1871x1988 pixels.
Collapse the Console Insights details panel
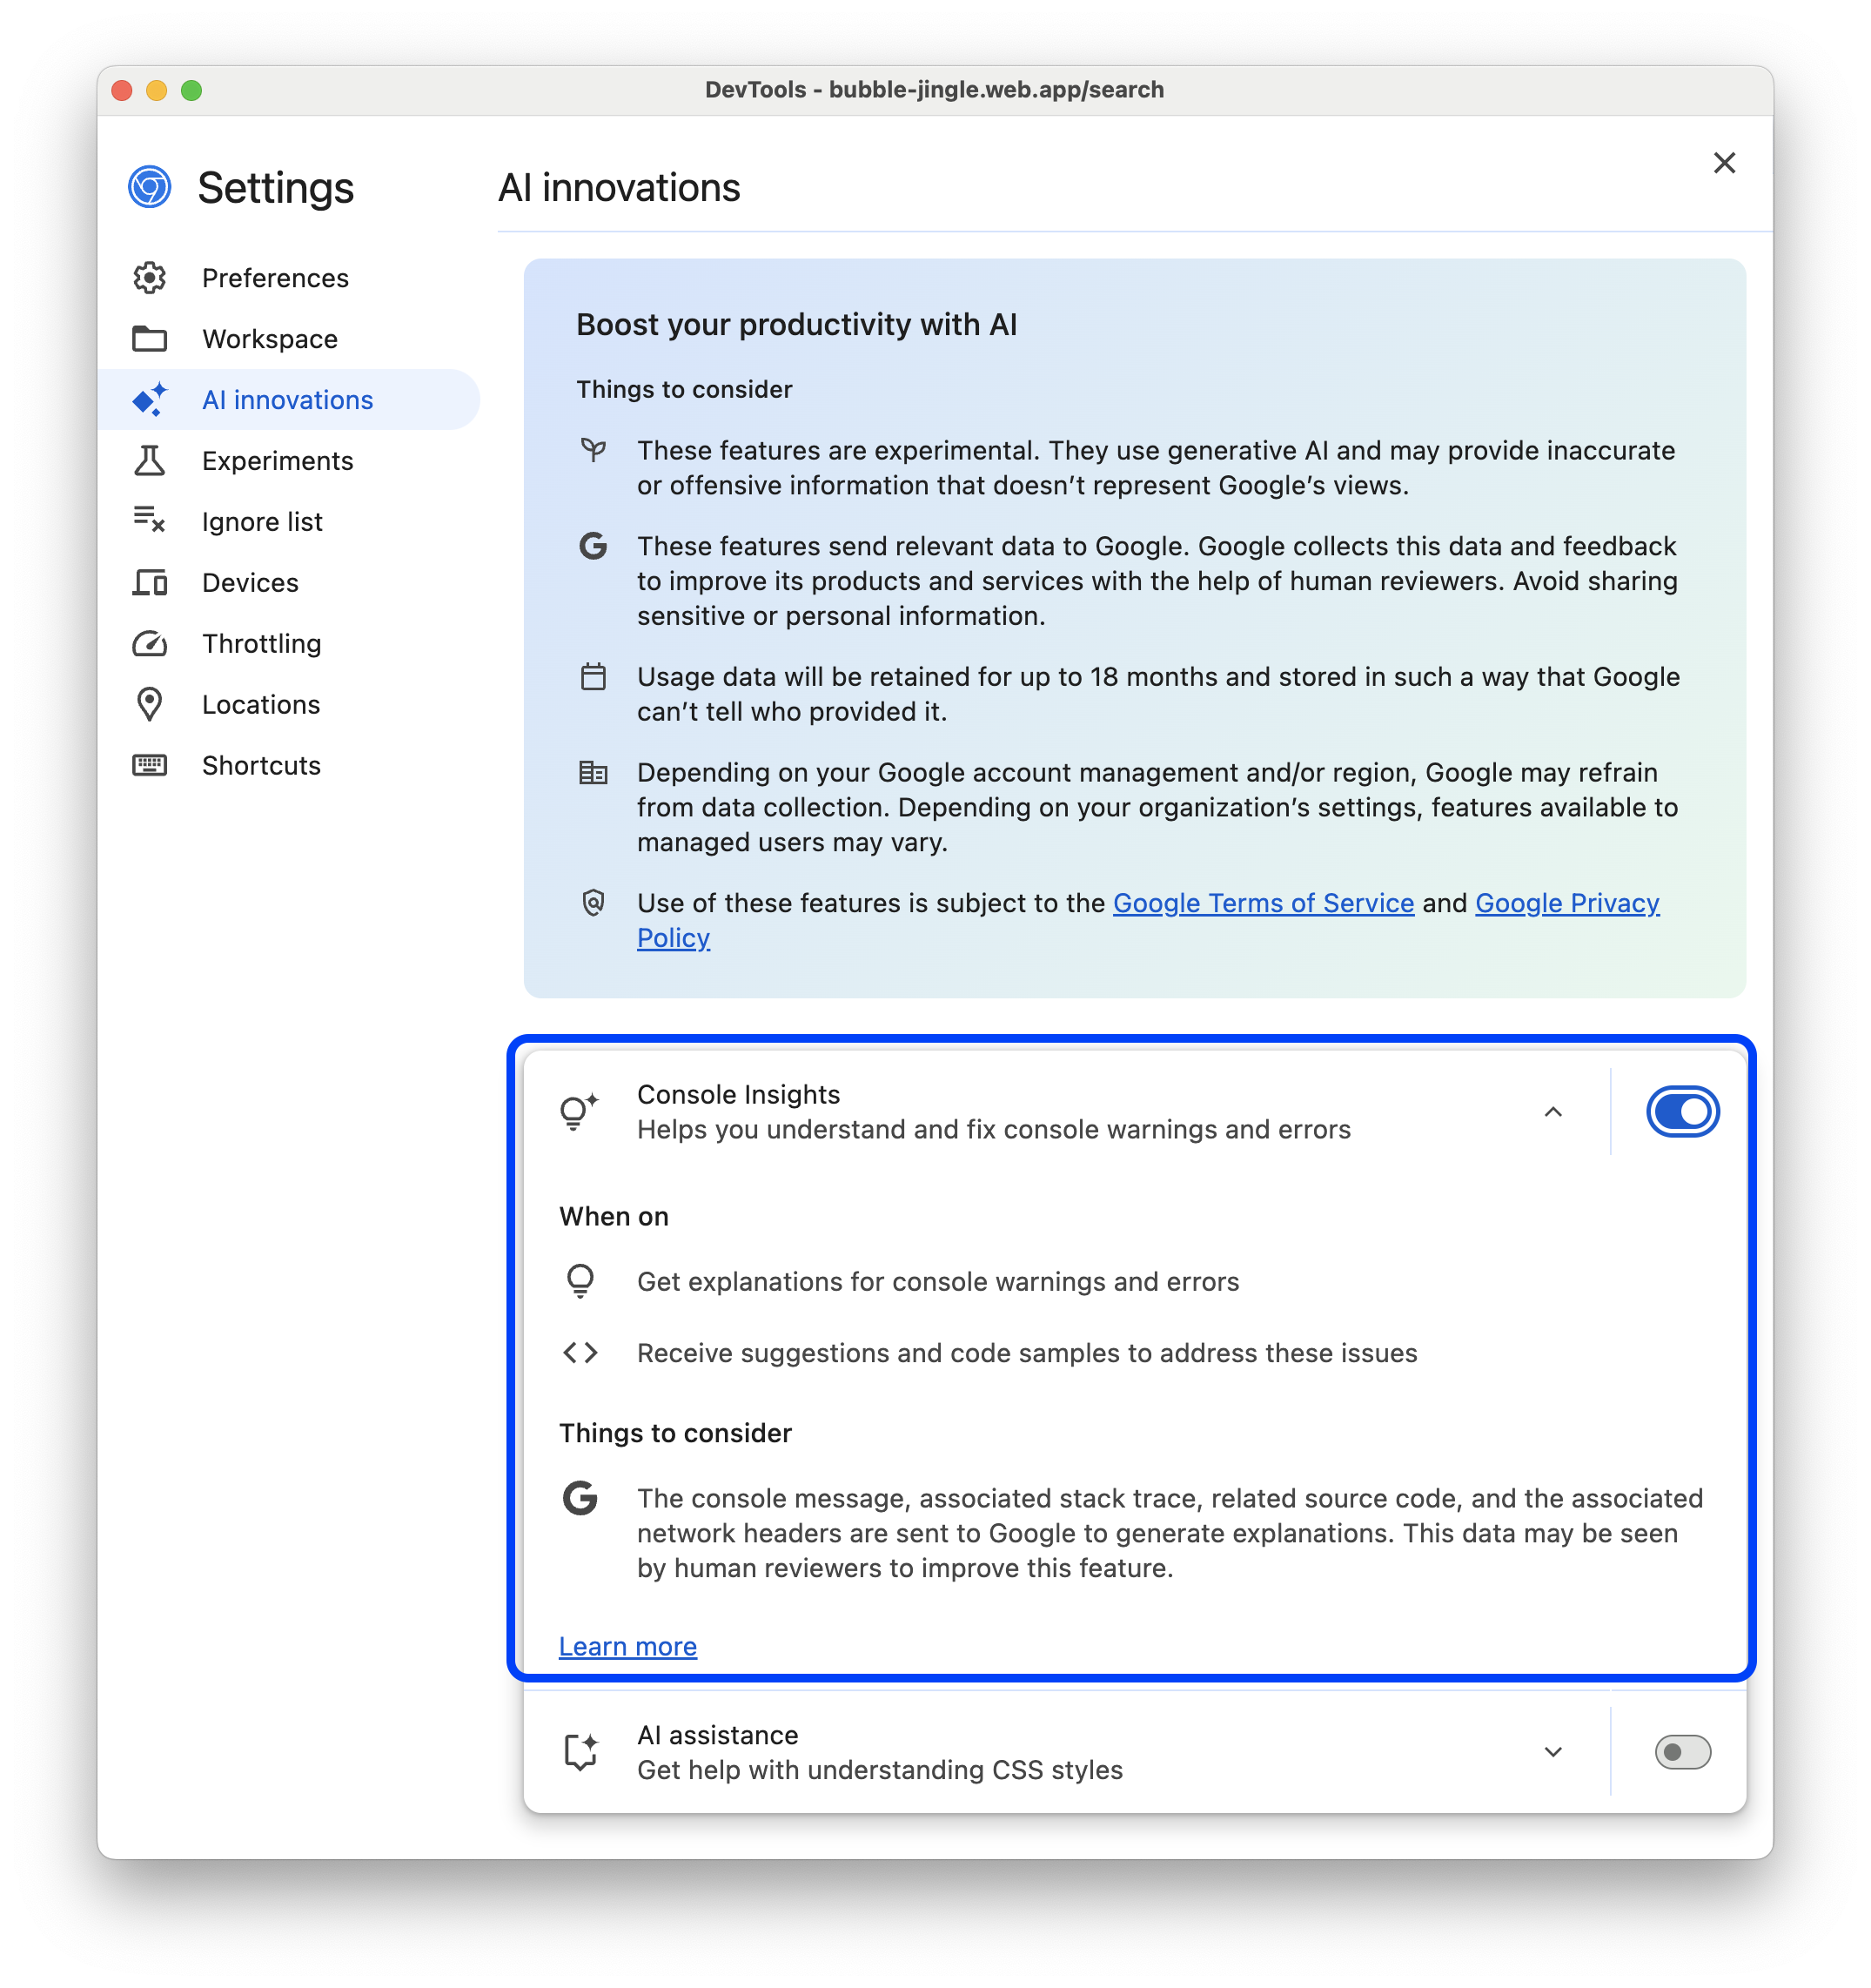[x=1552, y=1112]
